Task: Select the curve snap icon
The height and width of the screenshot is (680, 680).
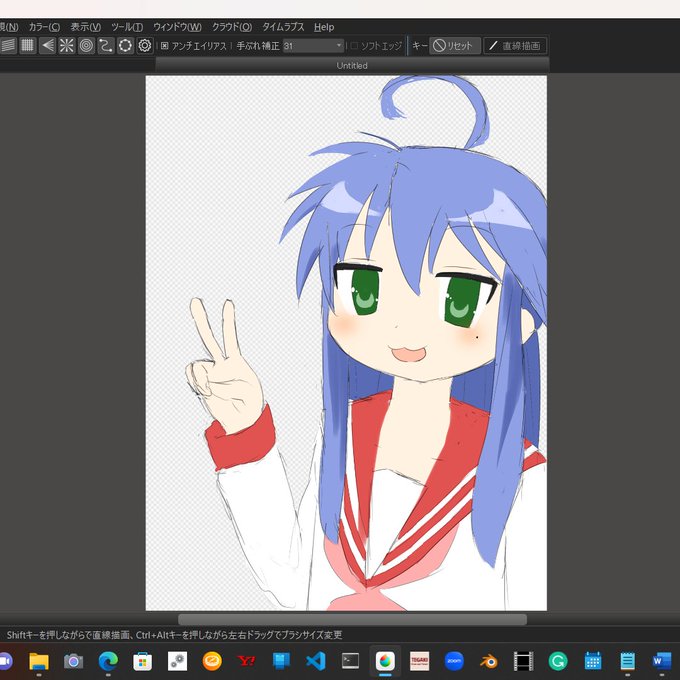Action: click(x=106, y=46)
